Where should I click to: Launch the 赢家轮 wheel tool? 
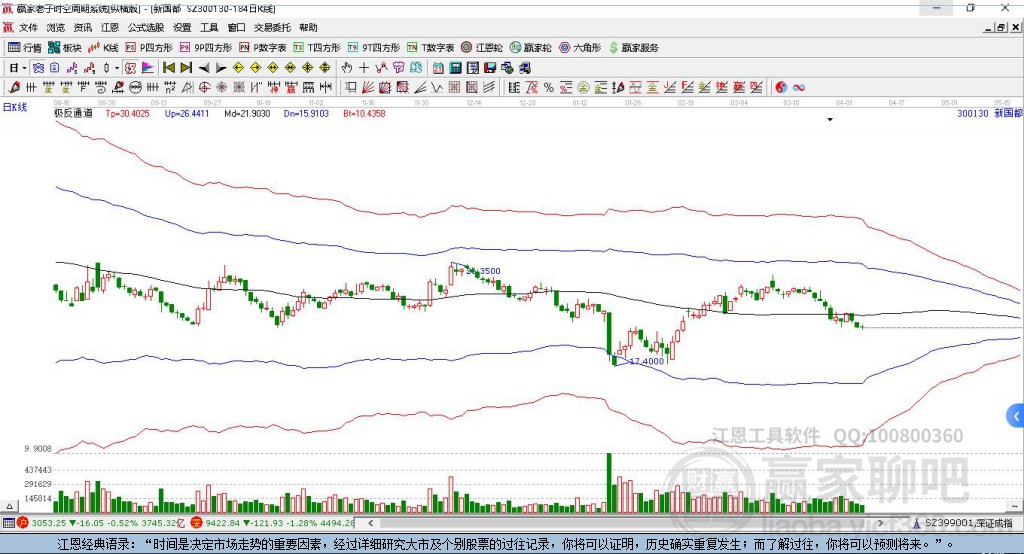click(530, 48)
